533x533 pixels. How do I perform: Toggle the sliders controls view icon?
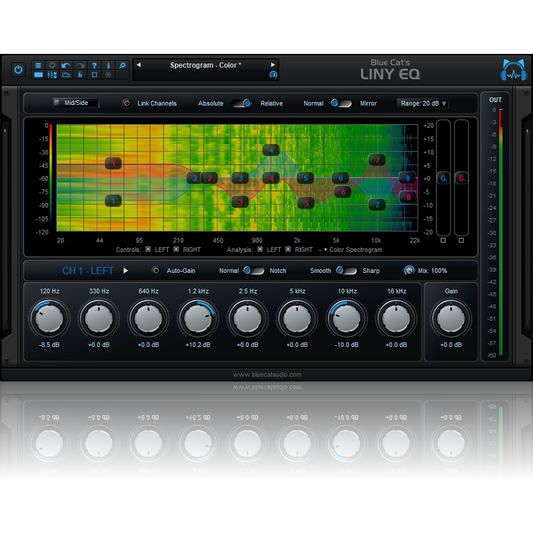click(52, 74)
